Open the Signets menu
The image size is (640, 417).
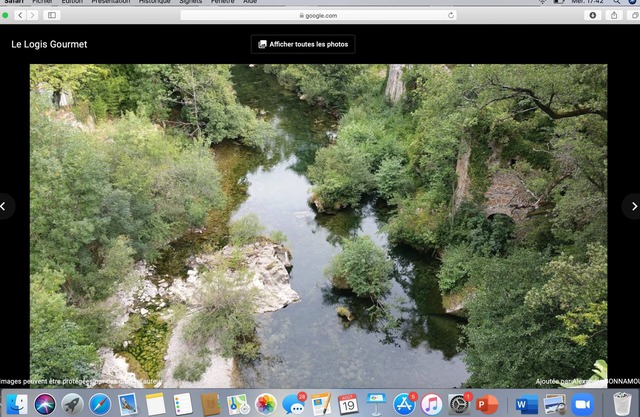pos(190,2)
